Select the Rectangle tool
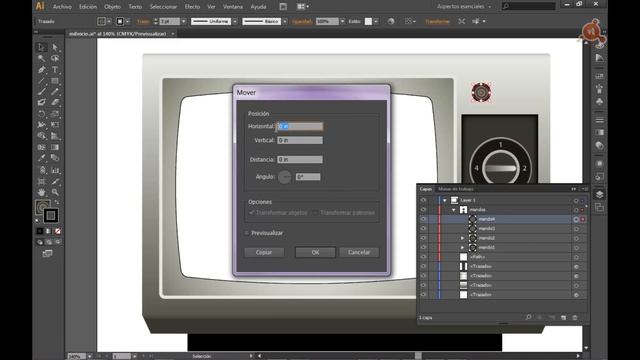The image size is (640, 360). click(x=55, y=81)
